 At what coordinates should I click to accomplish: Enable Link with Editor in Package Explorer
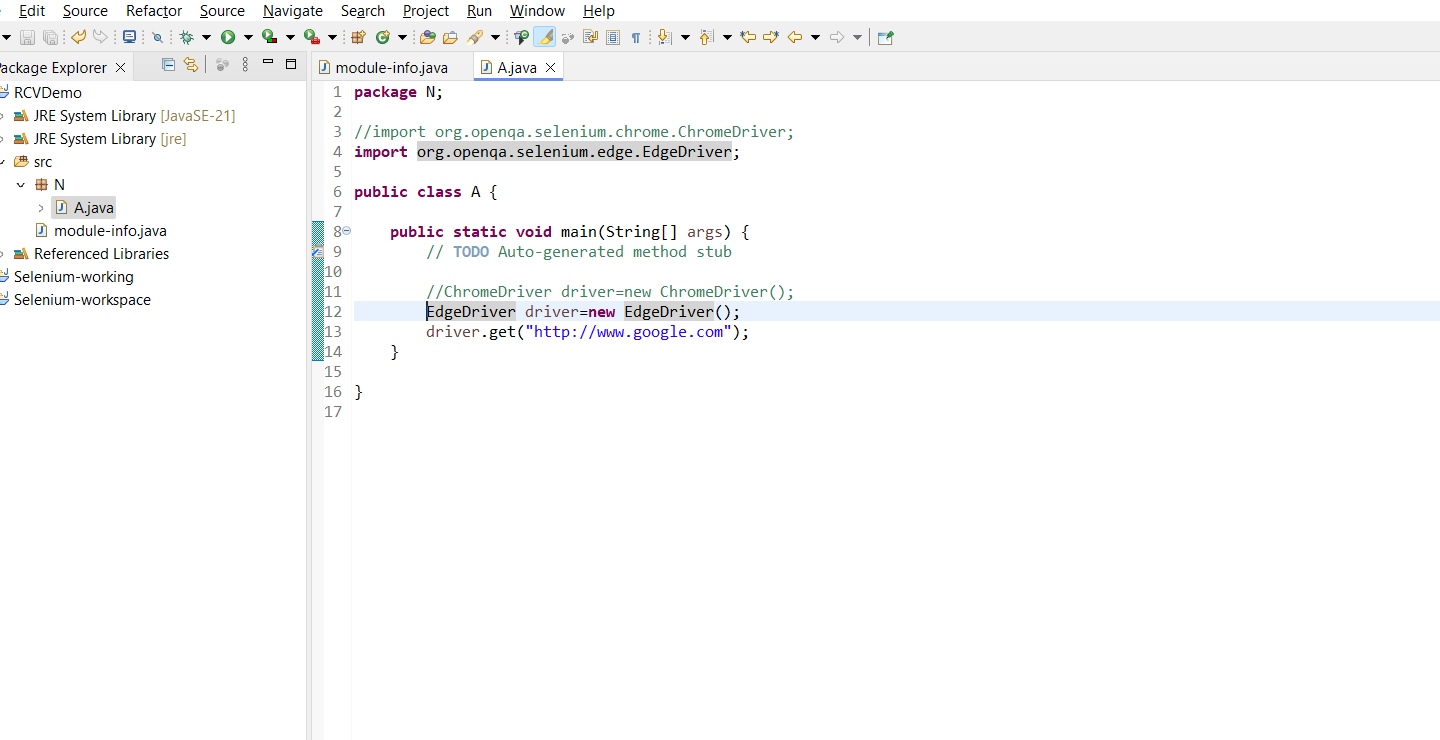[190, 64]
